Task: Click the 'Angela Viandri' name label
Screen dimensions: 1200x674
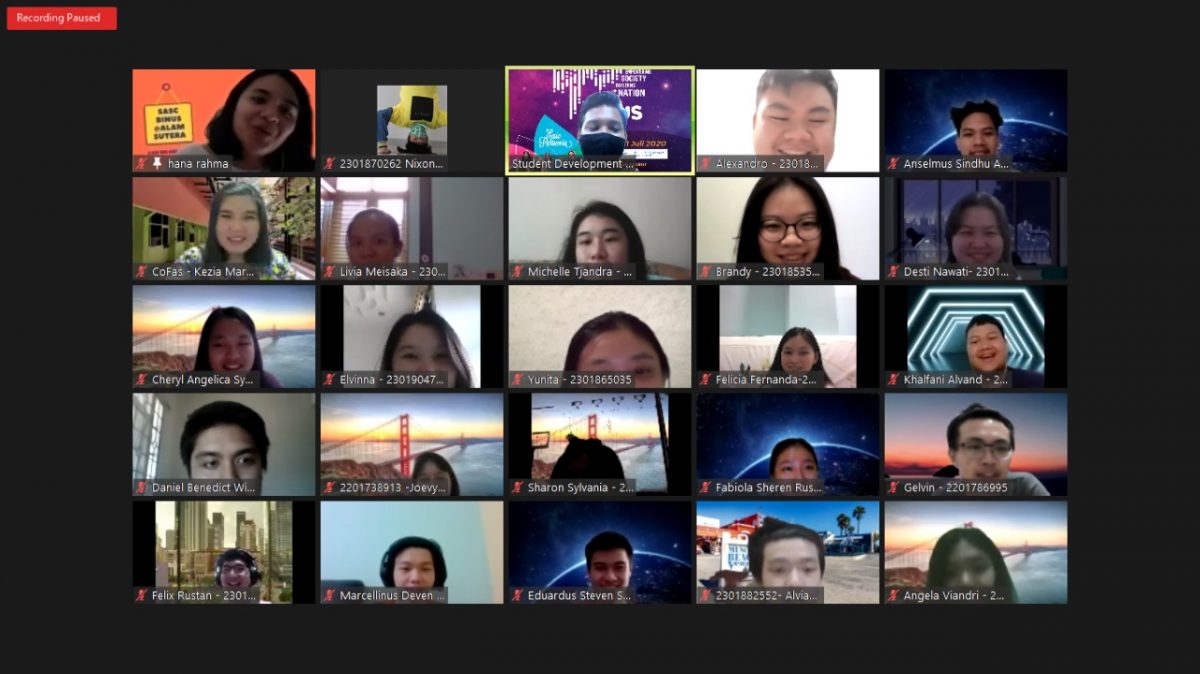Action: pyautogui.click(x=954, y=595)
